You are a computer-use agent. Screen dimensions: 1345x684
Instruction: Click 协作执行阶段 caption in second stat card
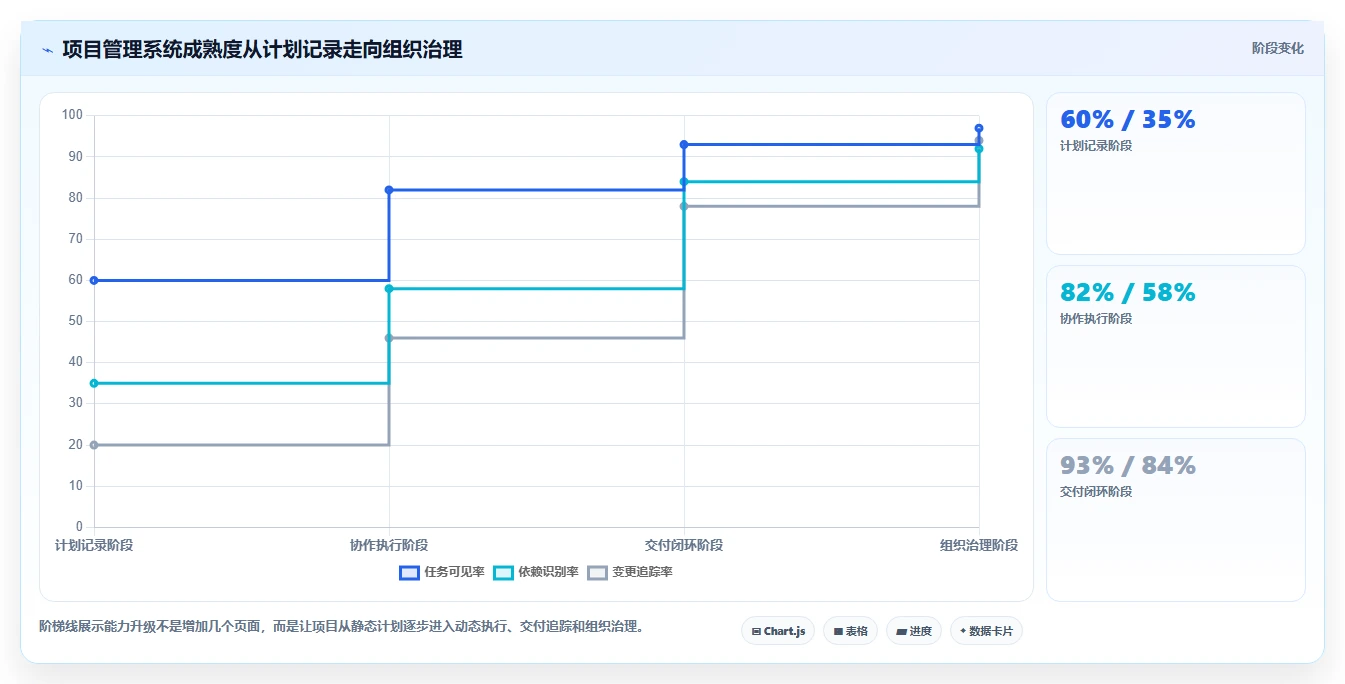[1096, 319]
